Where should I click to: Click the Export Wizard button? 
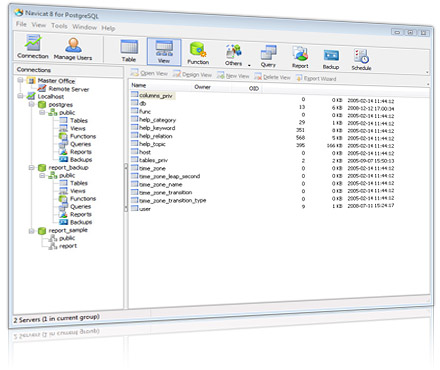316,78
